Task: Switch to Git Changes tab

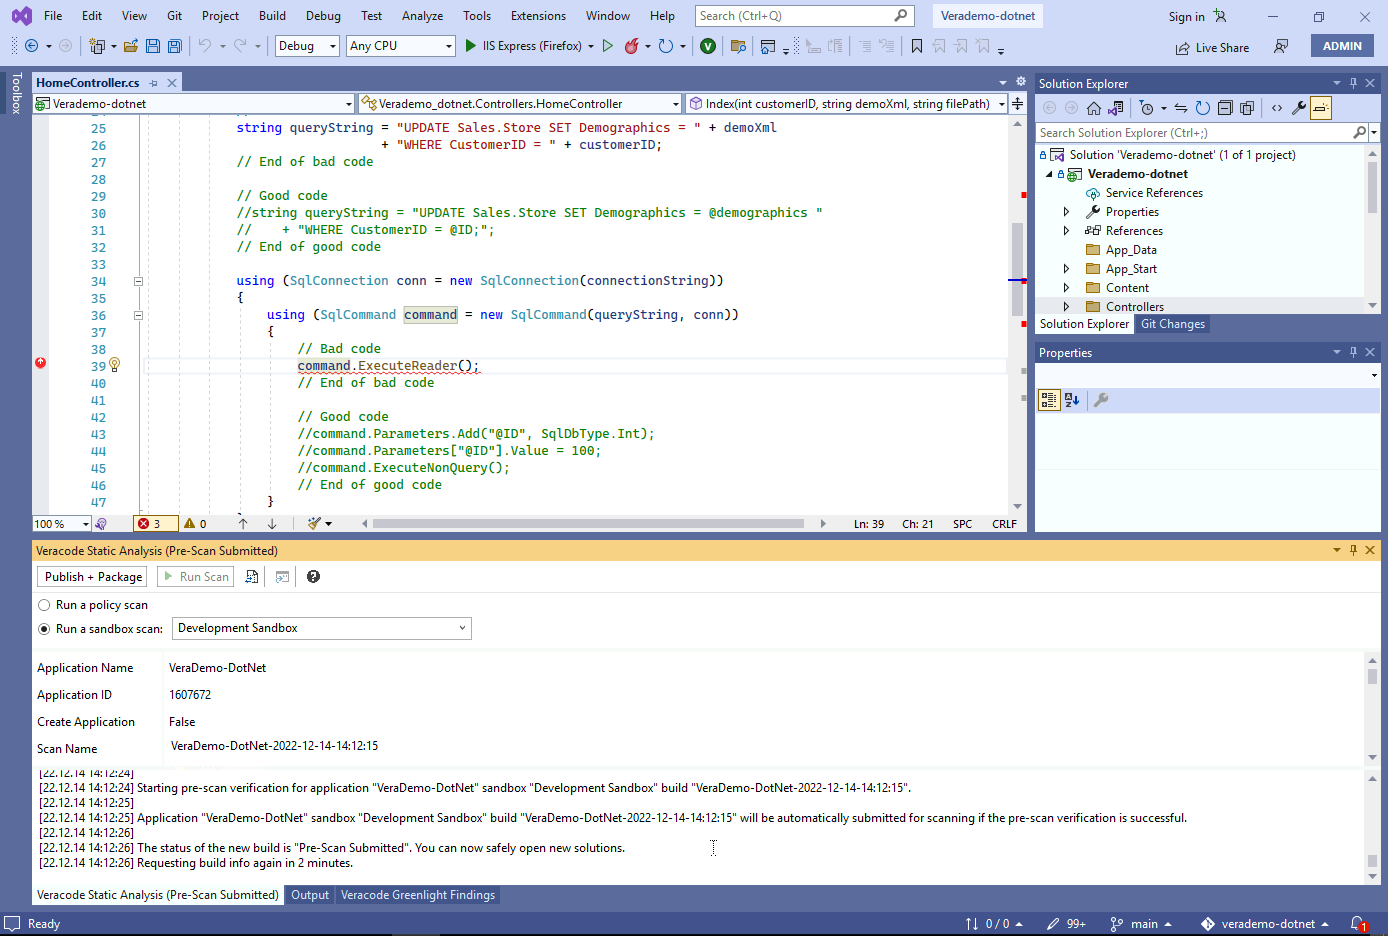Action: [1172, 324]
